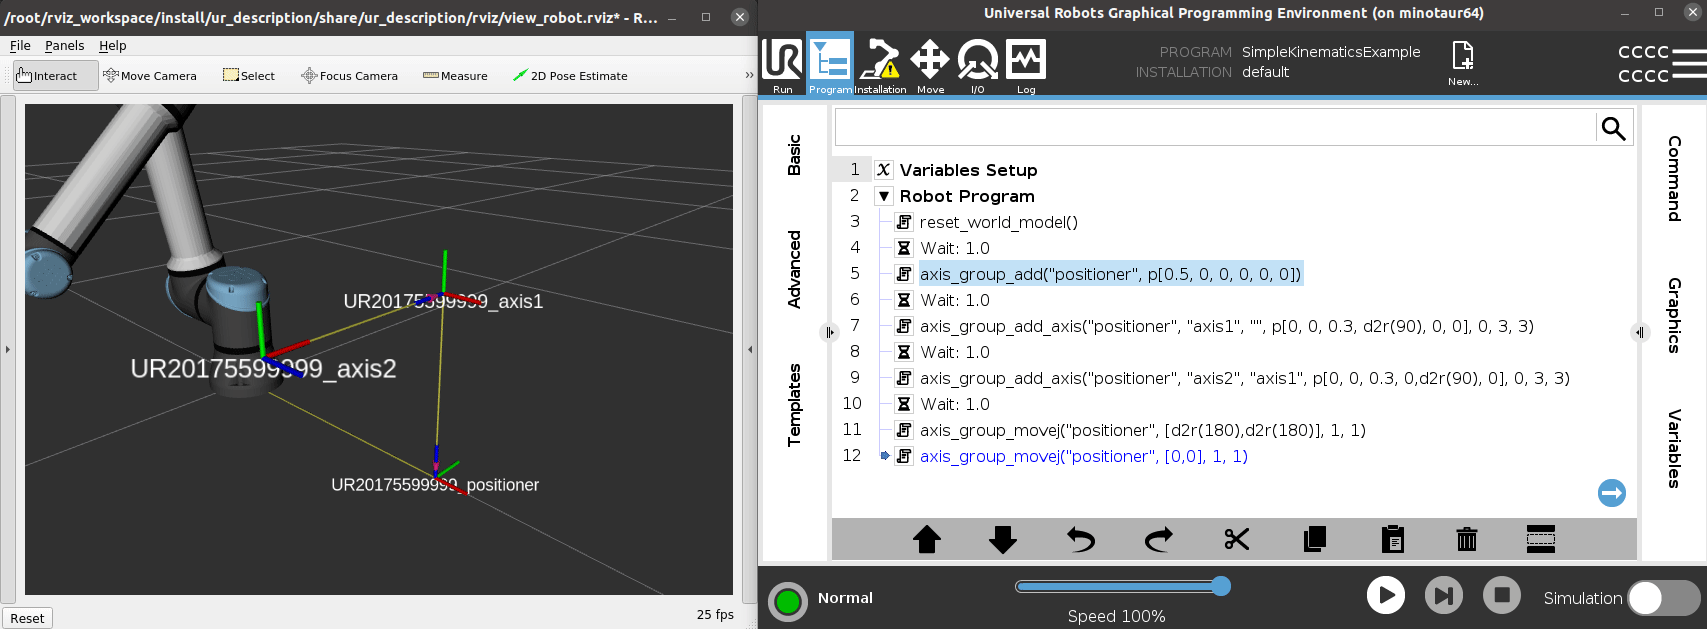Viewport: 1707px width, 629px height.
Task: Click the program search input field
Action: 1215,128
